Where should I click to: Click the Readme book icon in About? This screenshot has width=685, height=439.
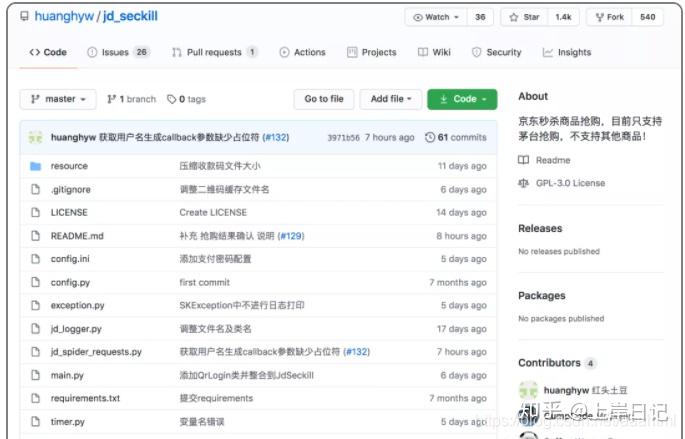click(523, 160)
